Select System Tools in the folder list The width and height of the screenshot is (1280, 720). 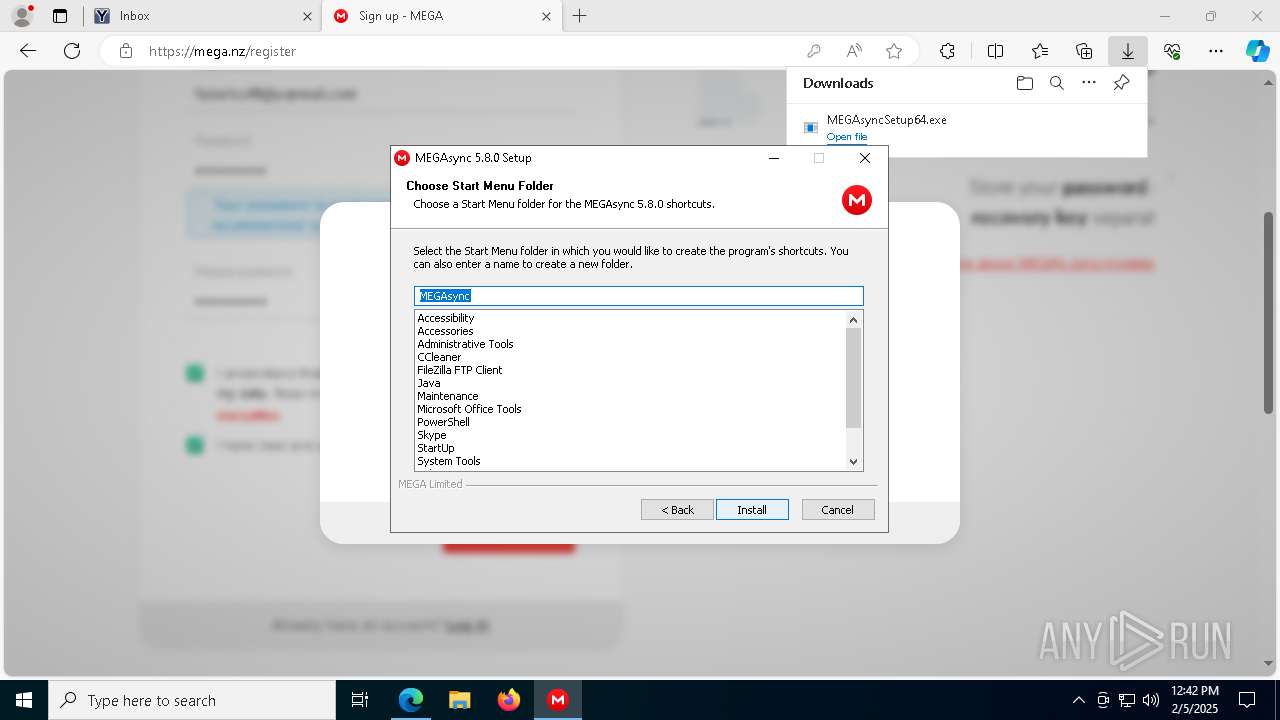[449, 461]
